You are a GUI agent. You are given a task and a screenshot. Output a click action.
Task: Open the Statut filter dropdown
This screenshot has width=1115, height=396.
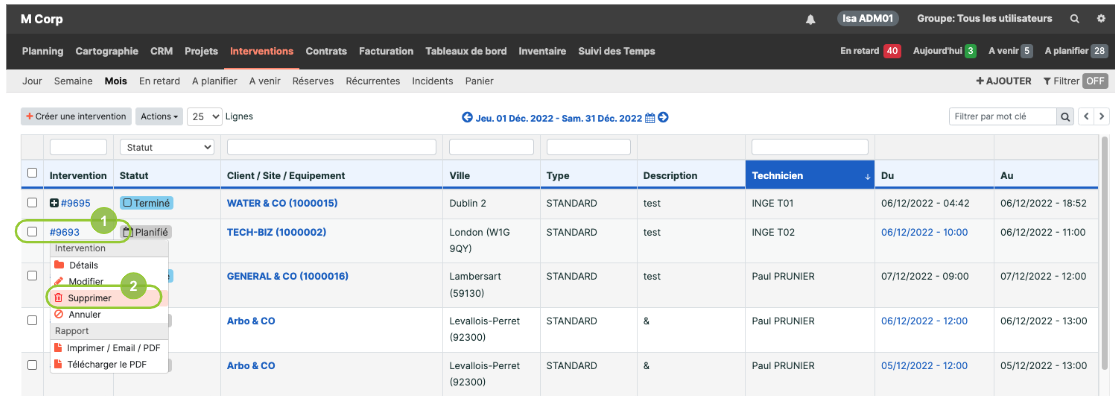(x=167, y=147)
